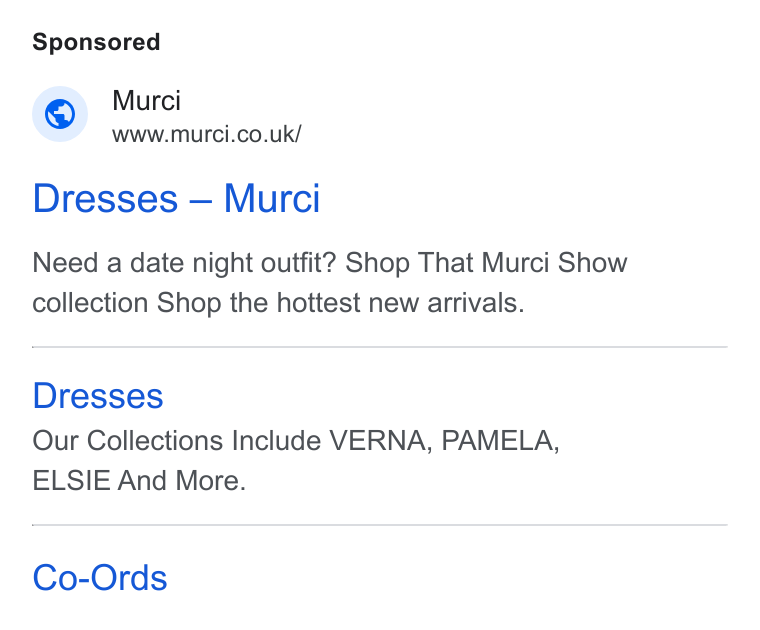Click the 'Need a date night outfit?' text

pyautogui.click(x=184, y=263)
